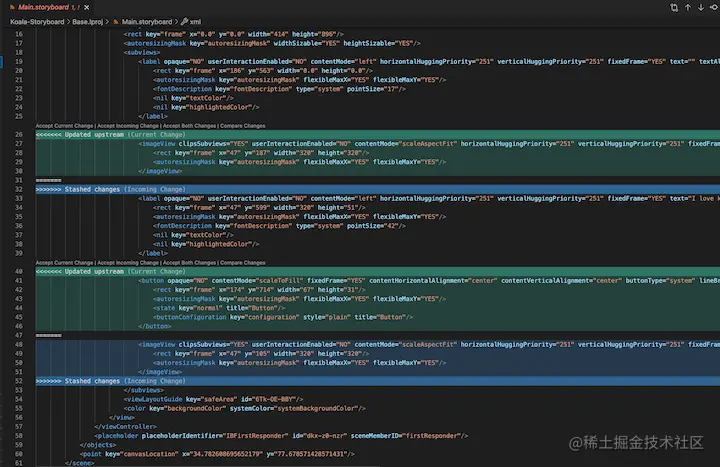Click the pointSize="42" fontDescription line

coord(280,225)
